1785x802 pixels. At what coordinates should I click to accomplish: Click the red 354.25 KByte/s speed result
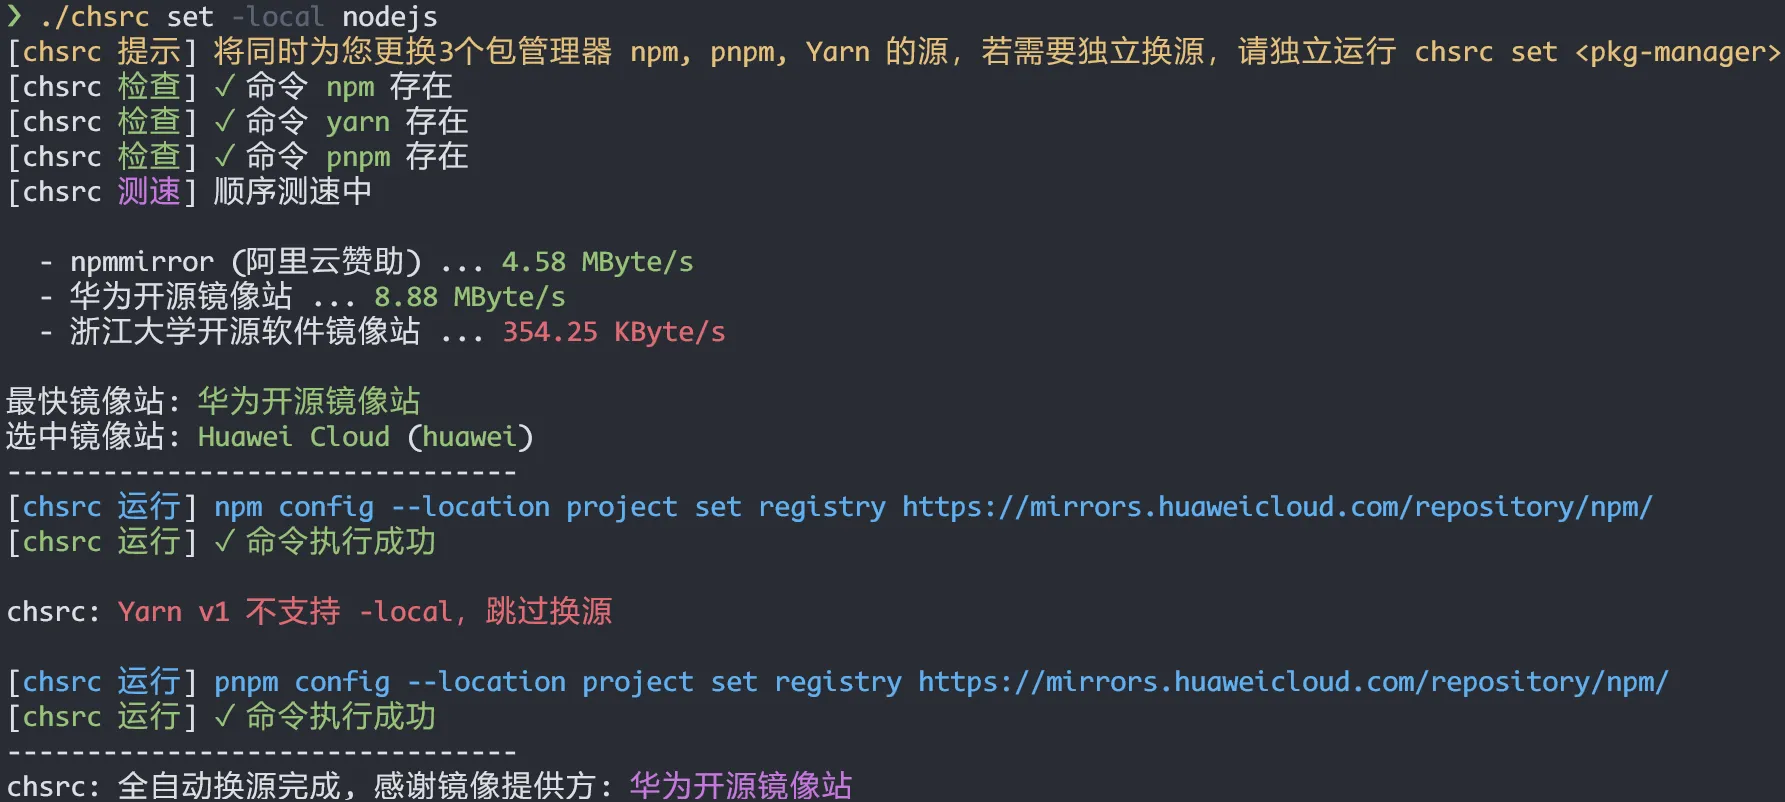click(613, 332)
